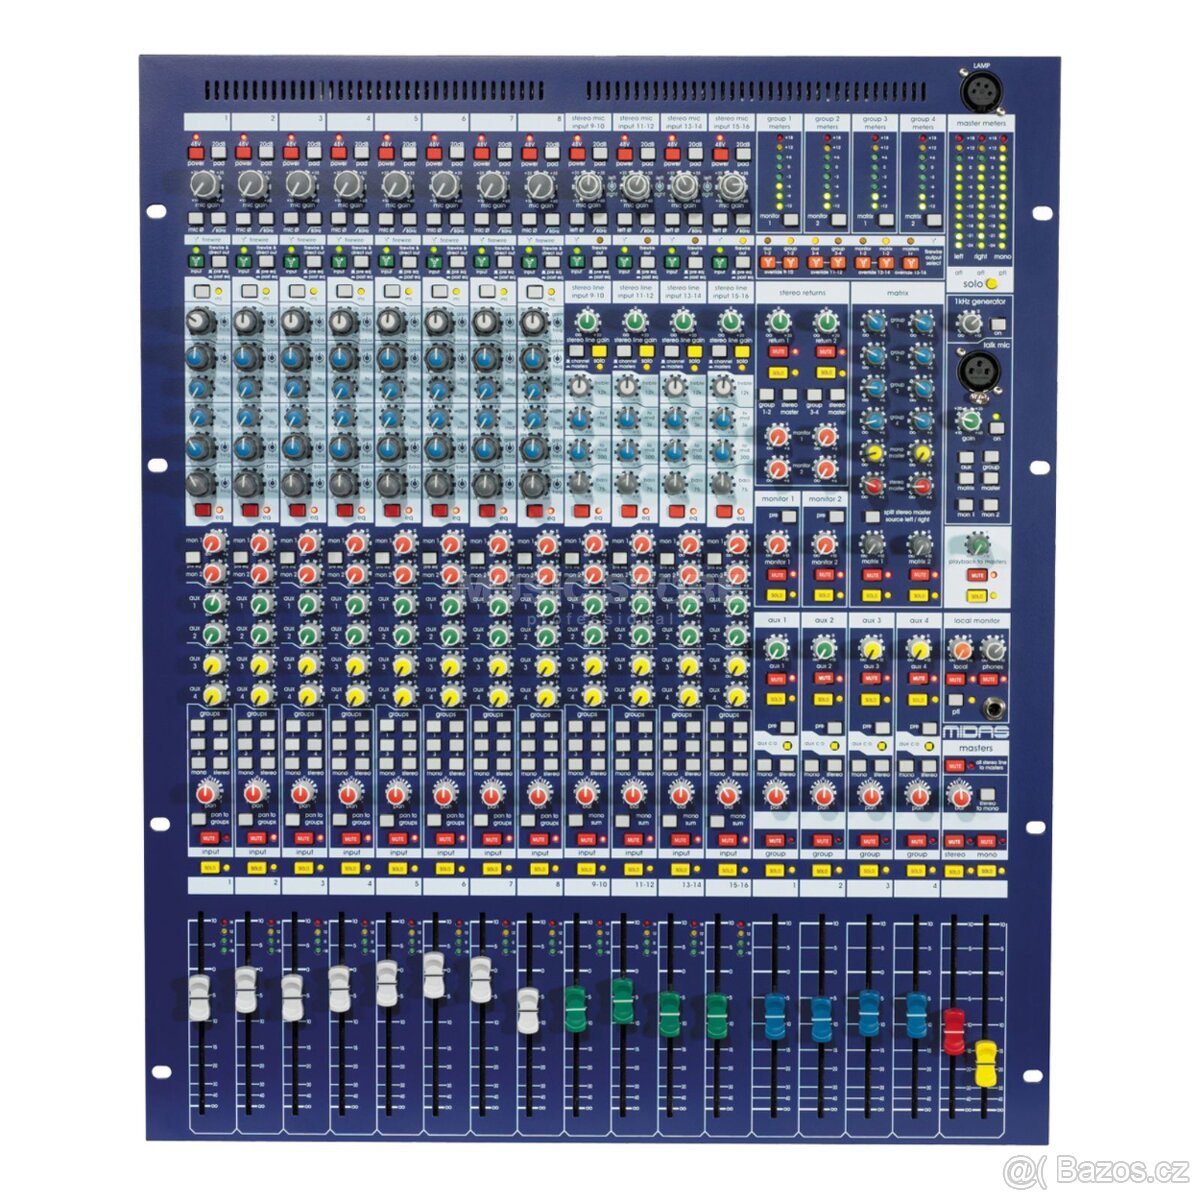Mute stereo return 1
The image size is (1200, 1200).
click(x=777, y=352)
